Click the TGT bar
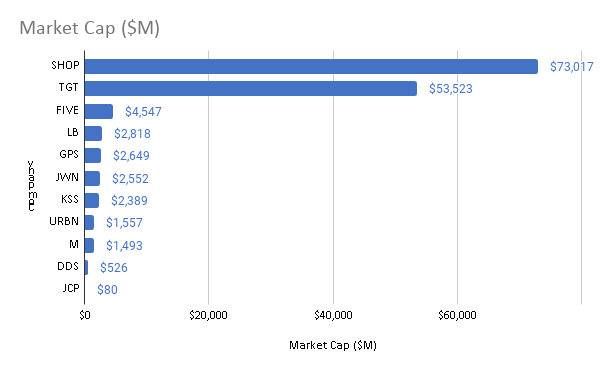600x371 pixels. tap(251, 88)
